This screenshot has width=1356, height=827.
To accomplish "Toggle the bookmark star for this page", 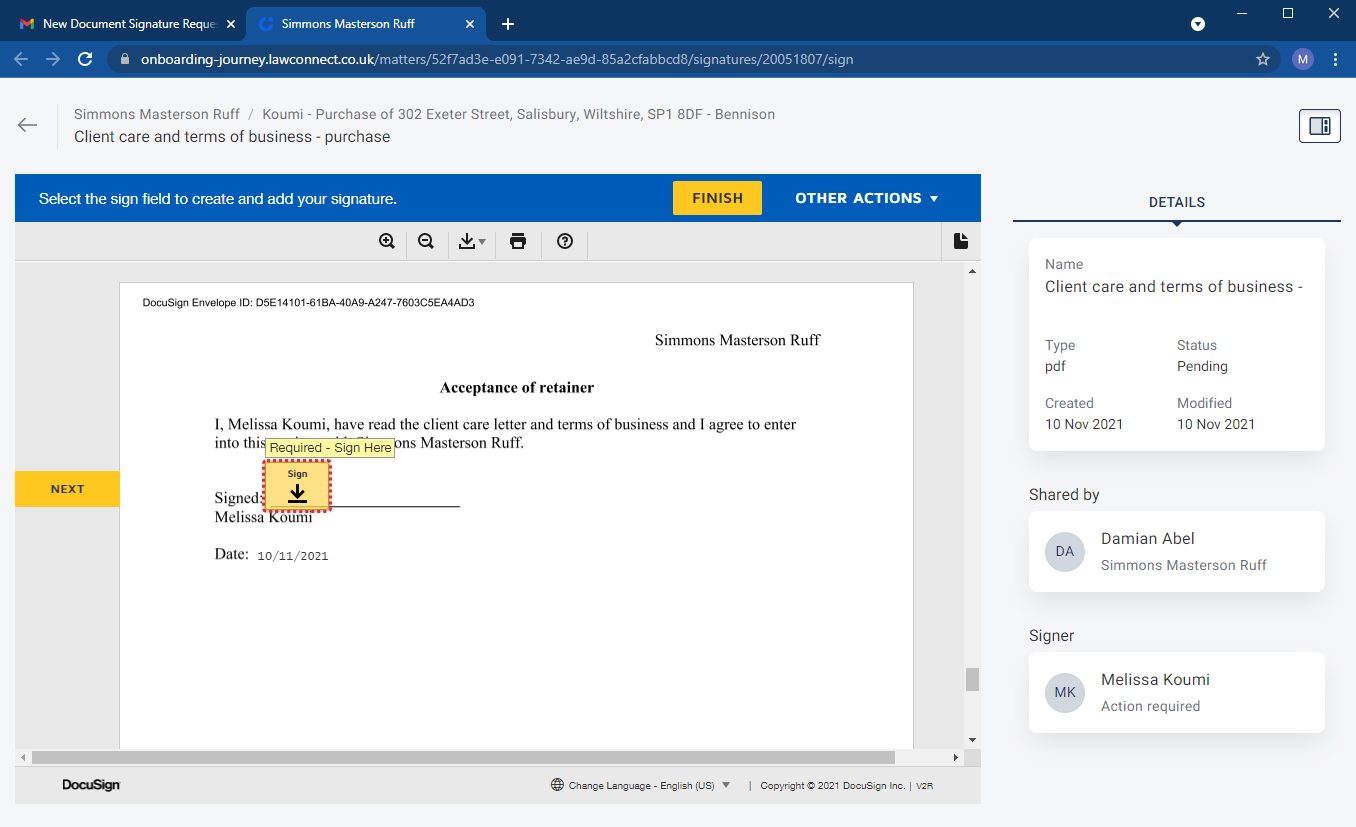I will (x=1263, y=59).
